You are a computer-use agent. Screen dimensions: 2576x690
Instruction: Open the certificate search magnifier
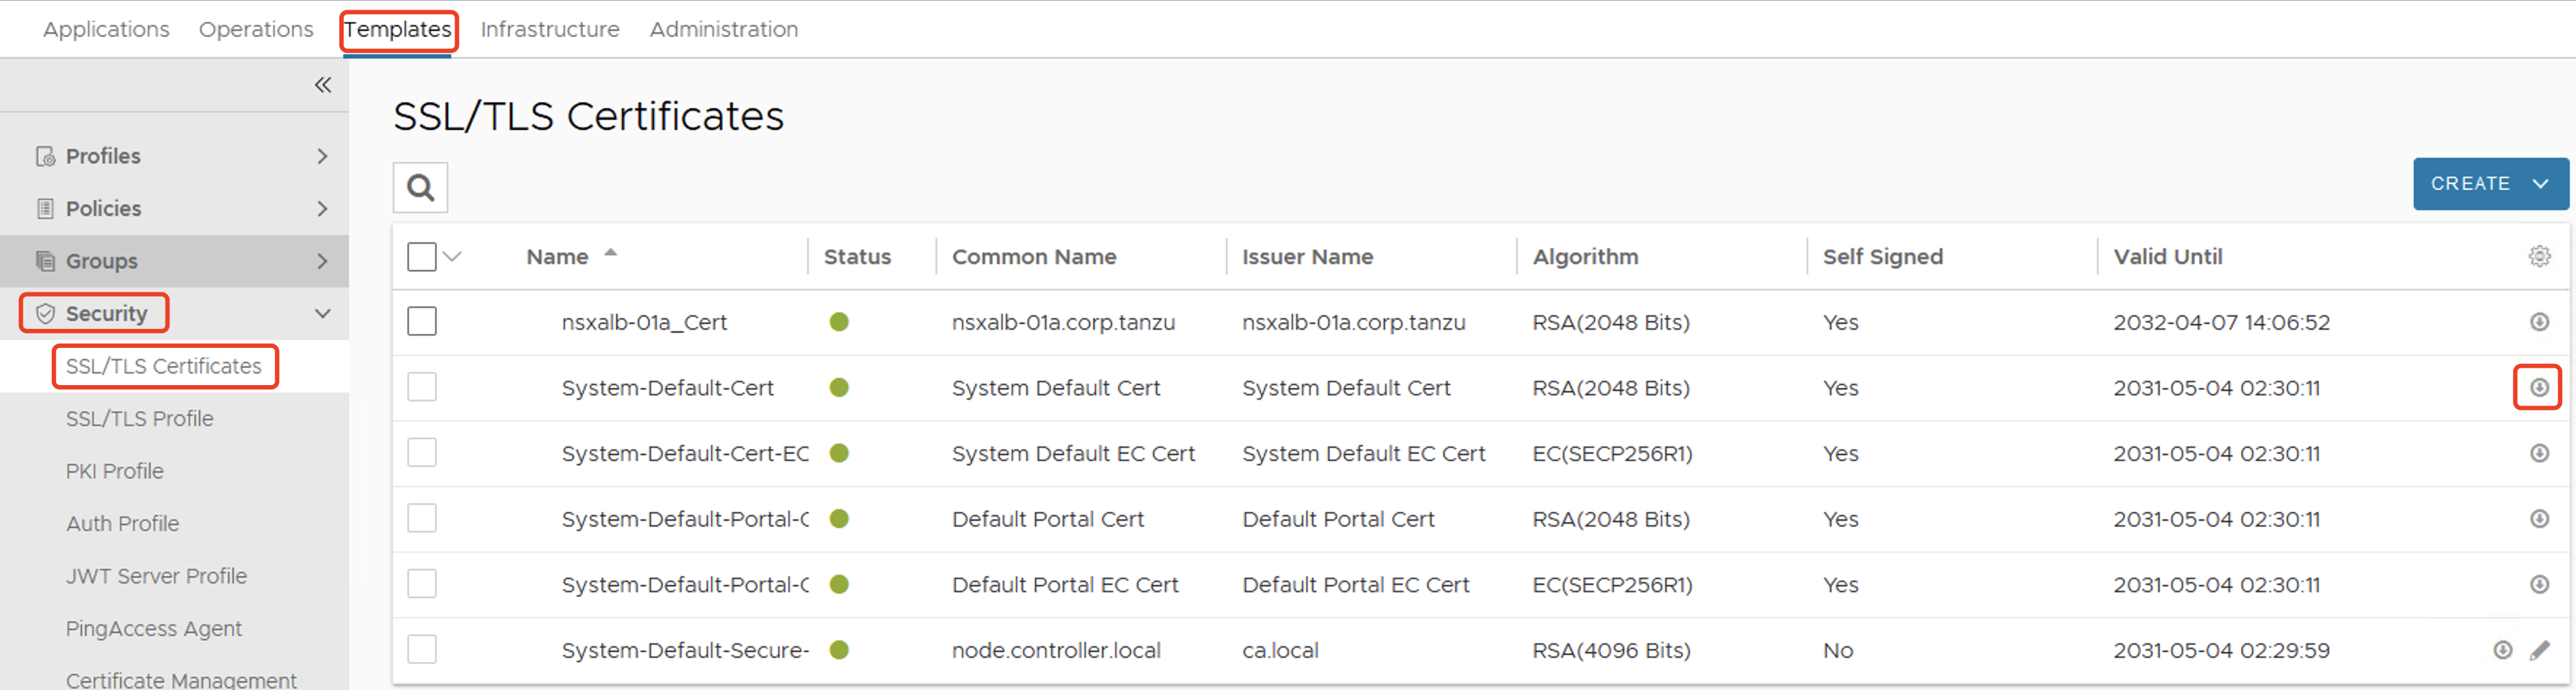point(420,187)
